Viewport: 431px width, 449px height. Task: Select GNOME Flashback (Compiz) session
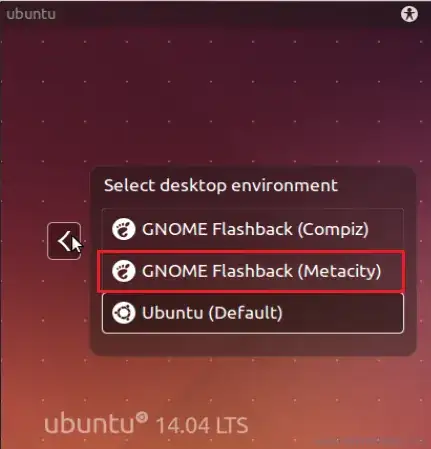(253, 229)
